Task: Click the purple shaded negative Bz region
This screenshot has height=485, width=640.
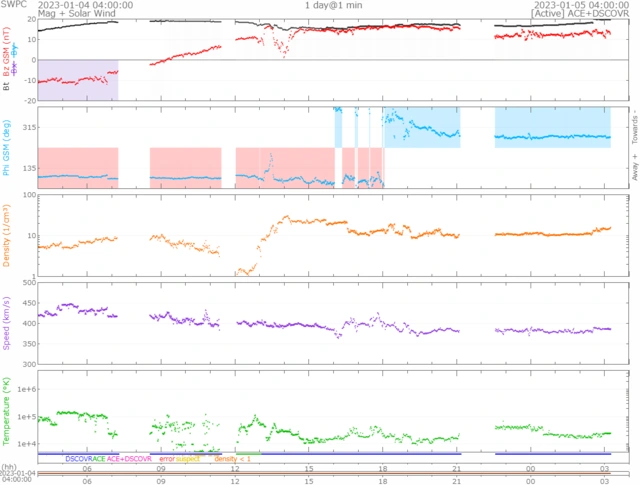Action: tap(78, 80)
